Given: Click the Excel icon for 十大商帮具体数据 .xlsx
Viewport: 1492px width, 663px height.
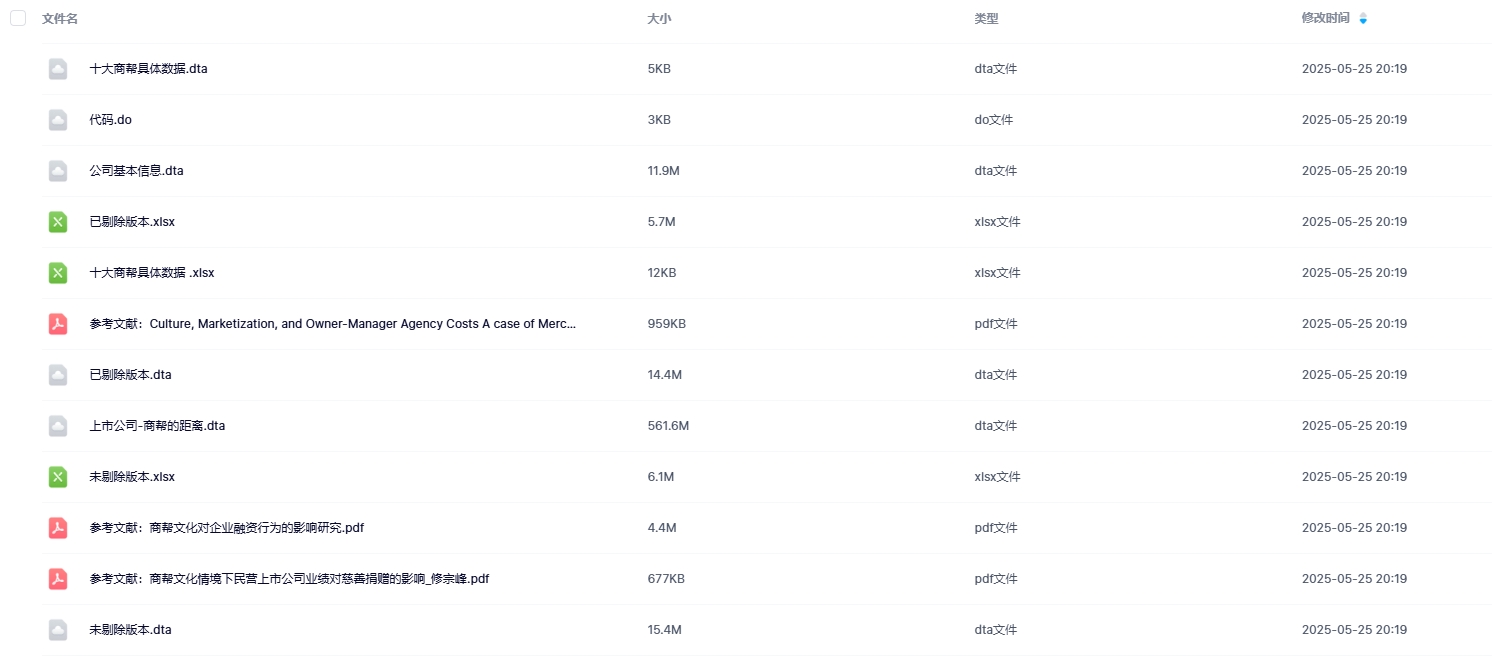Looking at the screenshot, I should (58, 273).
